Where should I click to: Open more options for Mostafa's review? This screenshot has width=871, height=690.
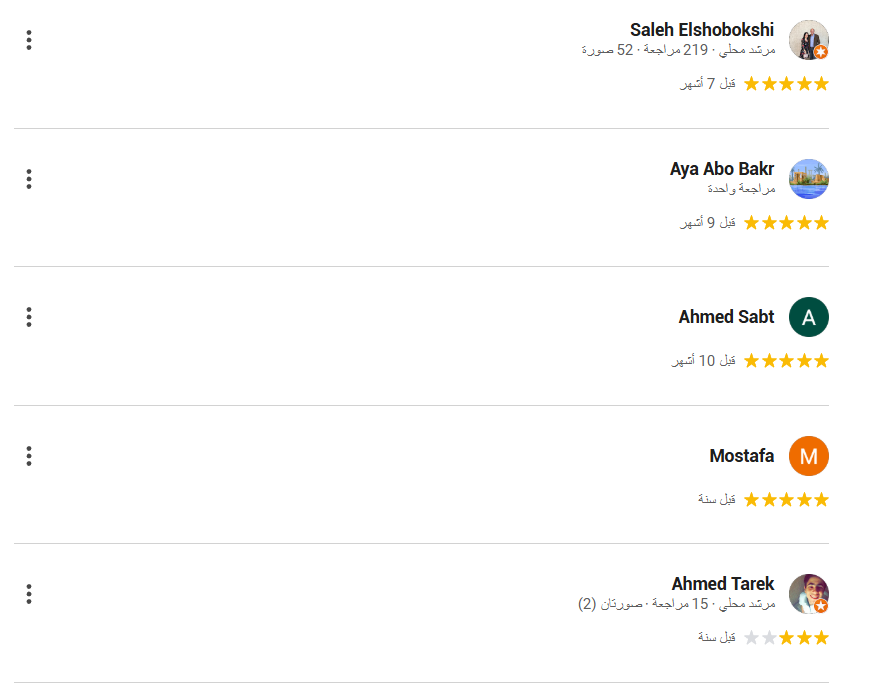tap(29, 456)
